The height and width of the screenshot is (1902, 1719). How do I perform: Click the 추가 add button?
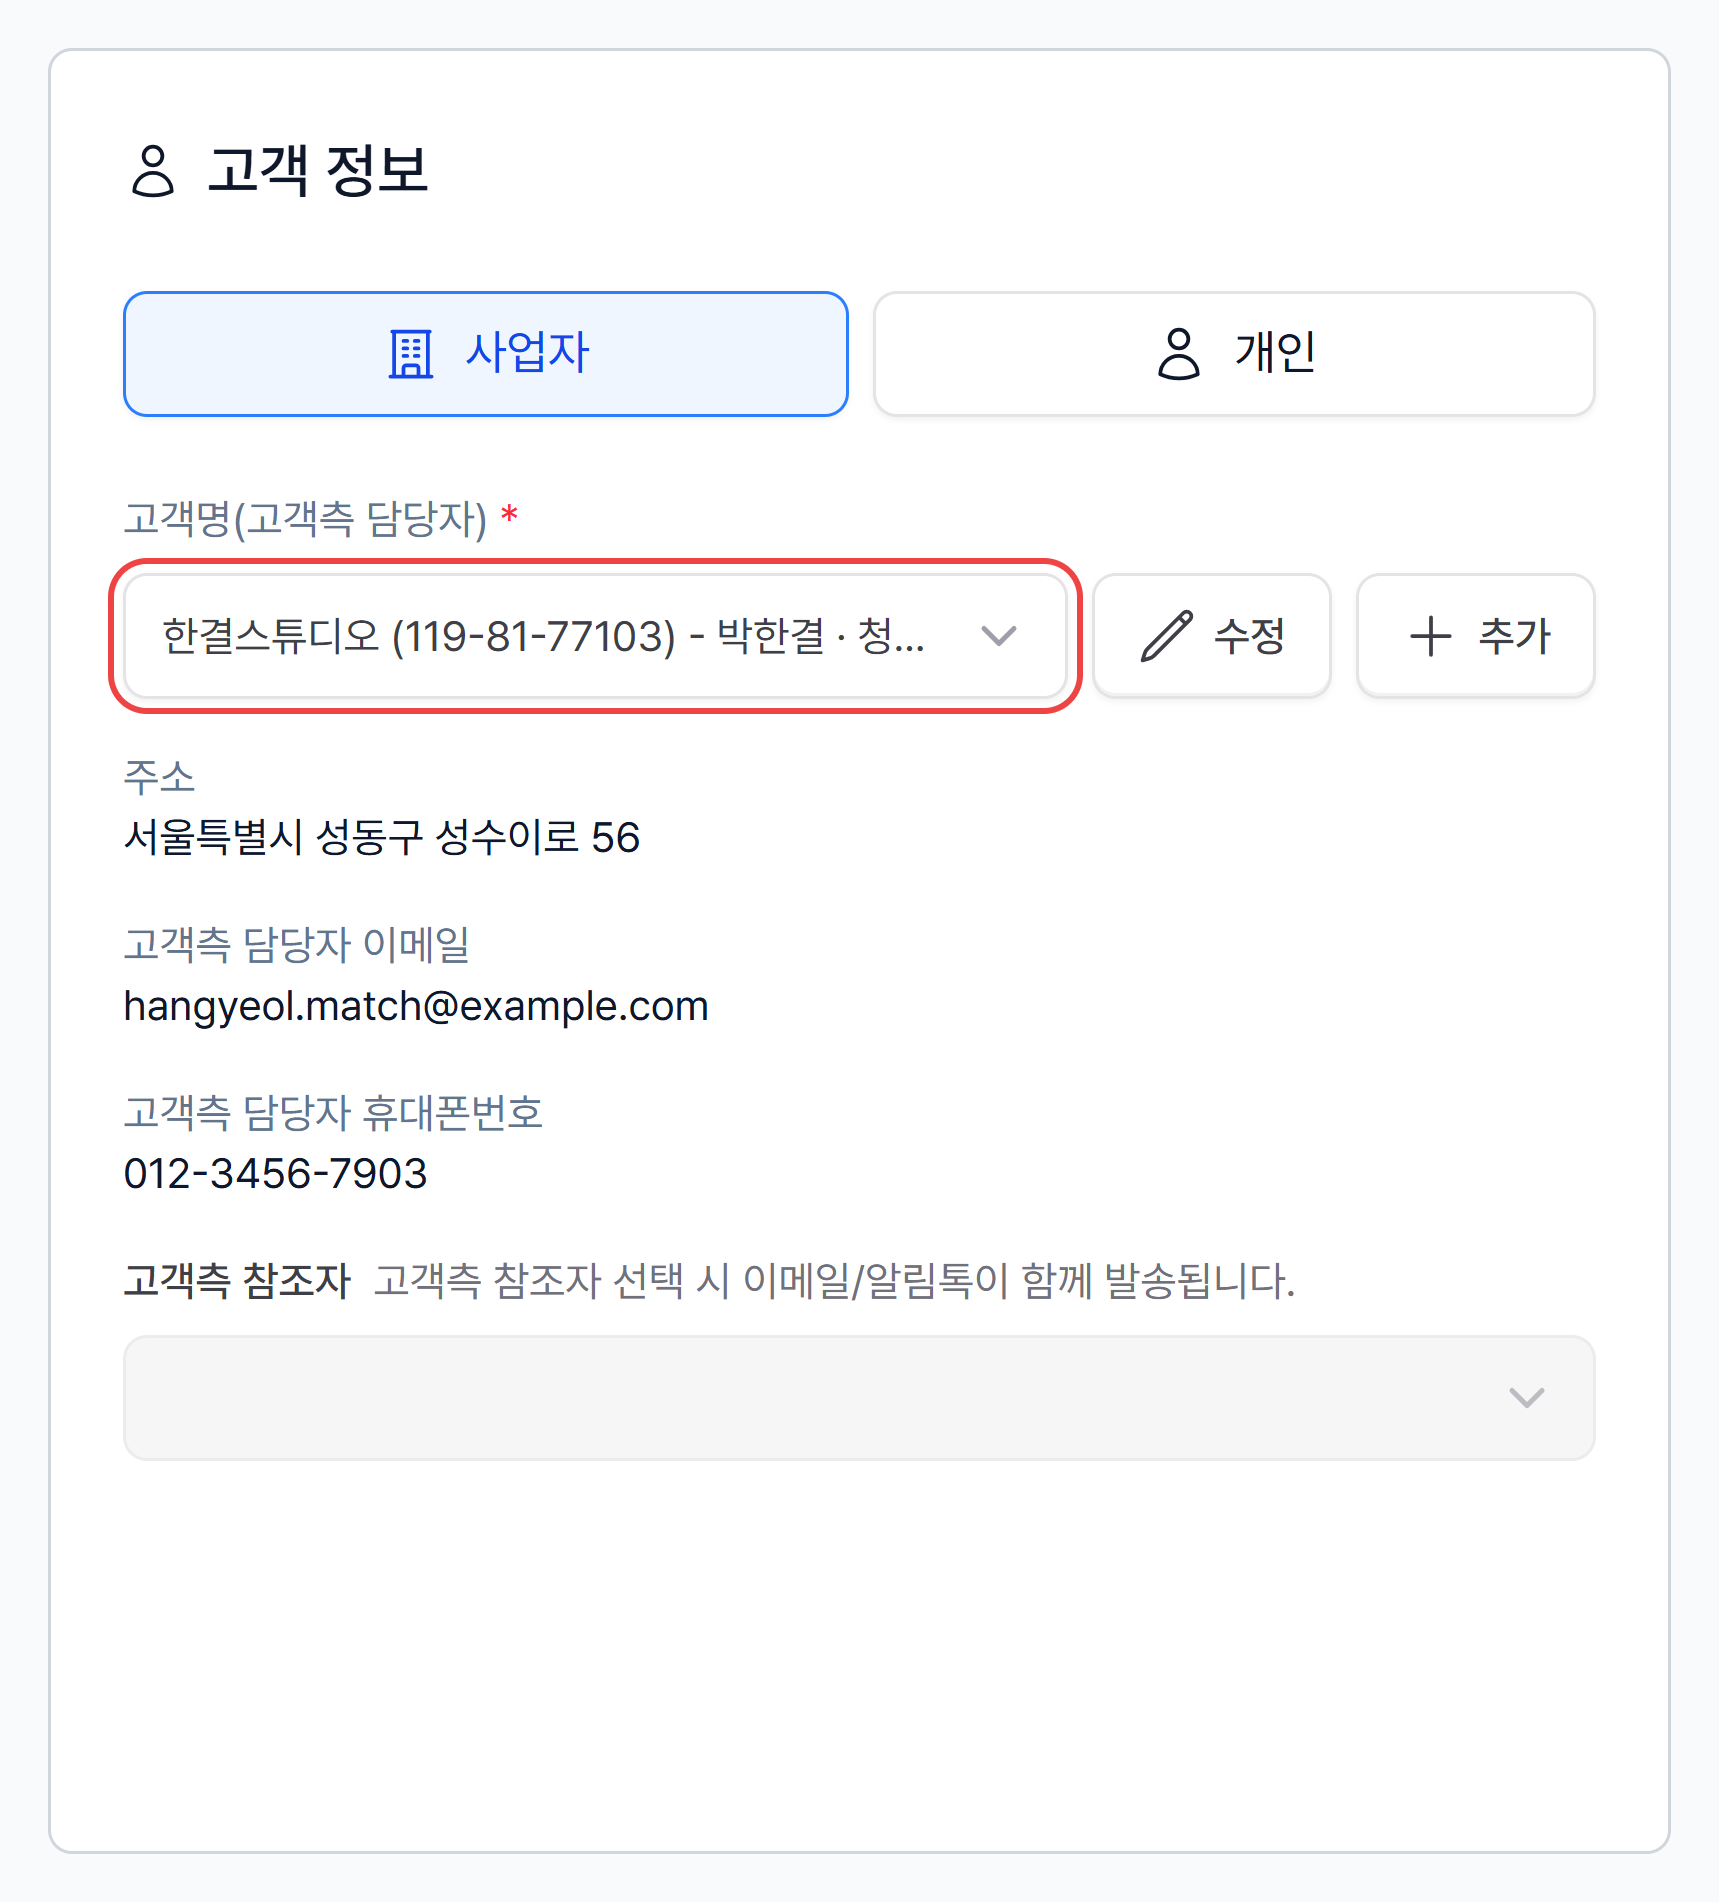[x=1476, y=636]
